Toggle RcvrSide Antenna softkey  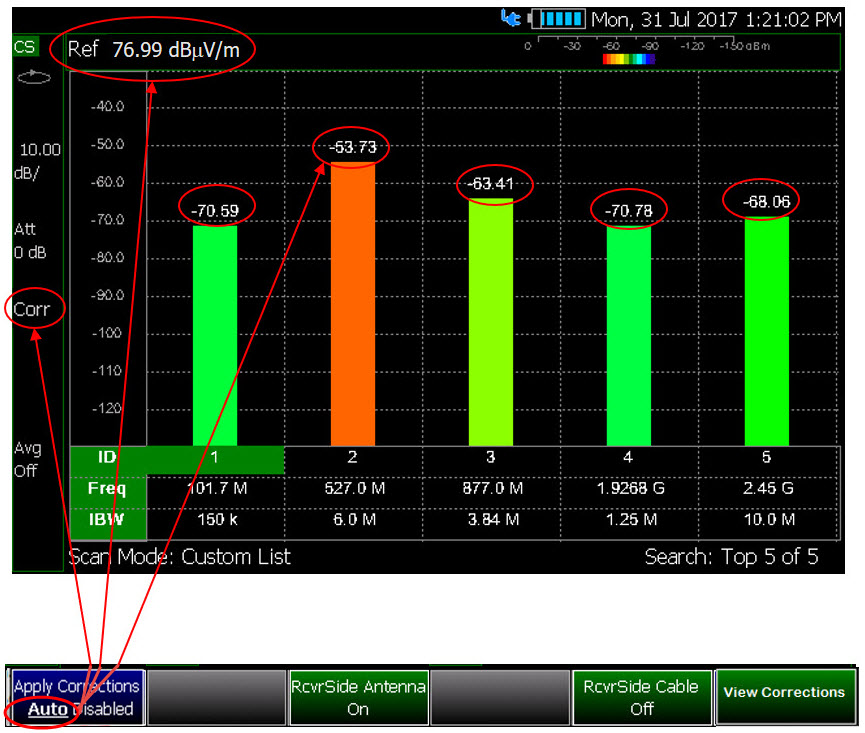click(x=359, y=698)
